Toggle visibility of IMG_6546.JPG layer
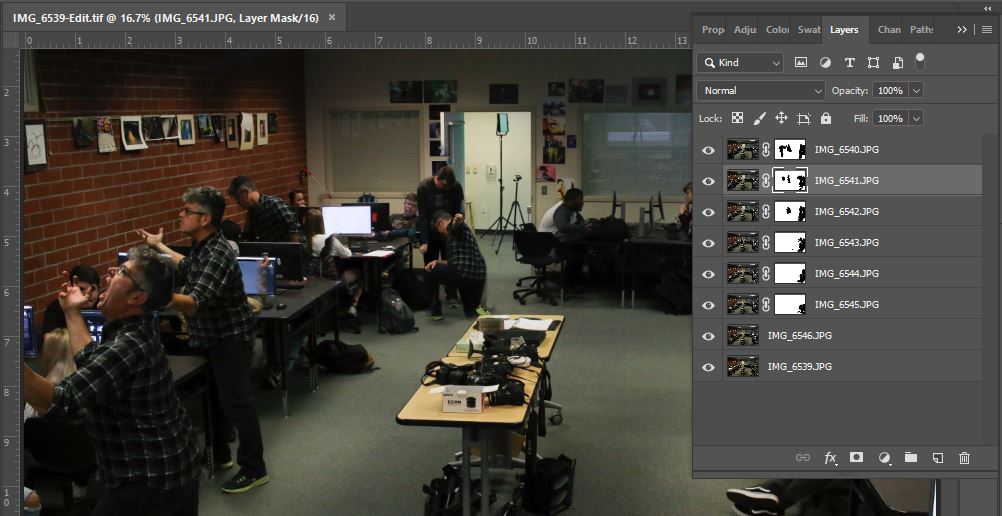The height and width of the screenshot is (516, 1002). coord(709,336)
